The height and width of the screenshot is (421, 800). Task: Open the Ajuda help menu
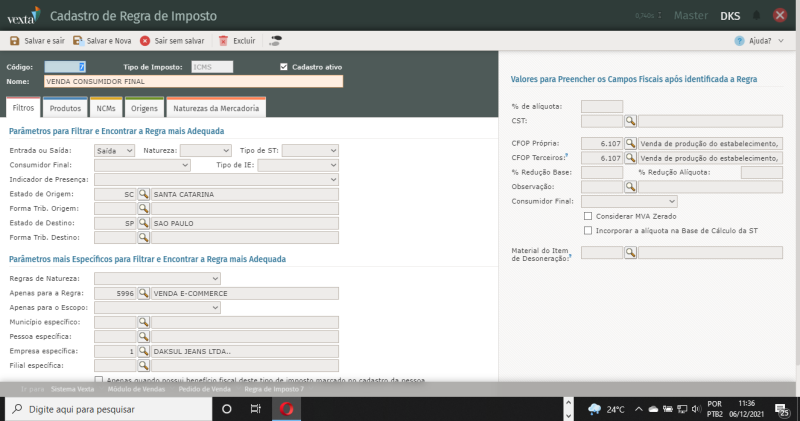pyautogui.click(x=758, y=41)
